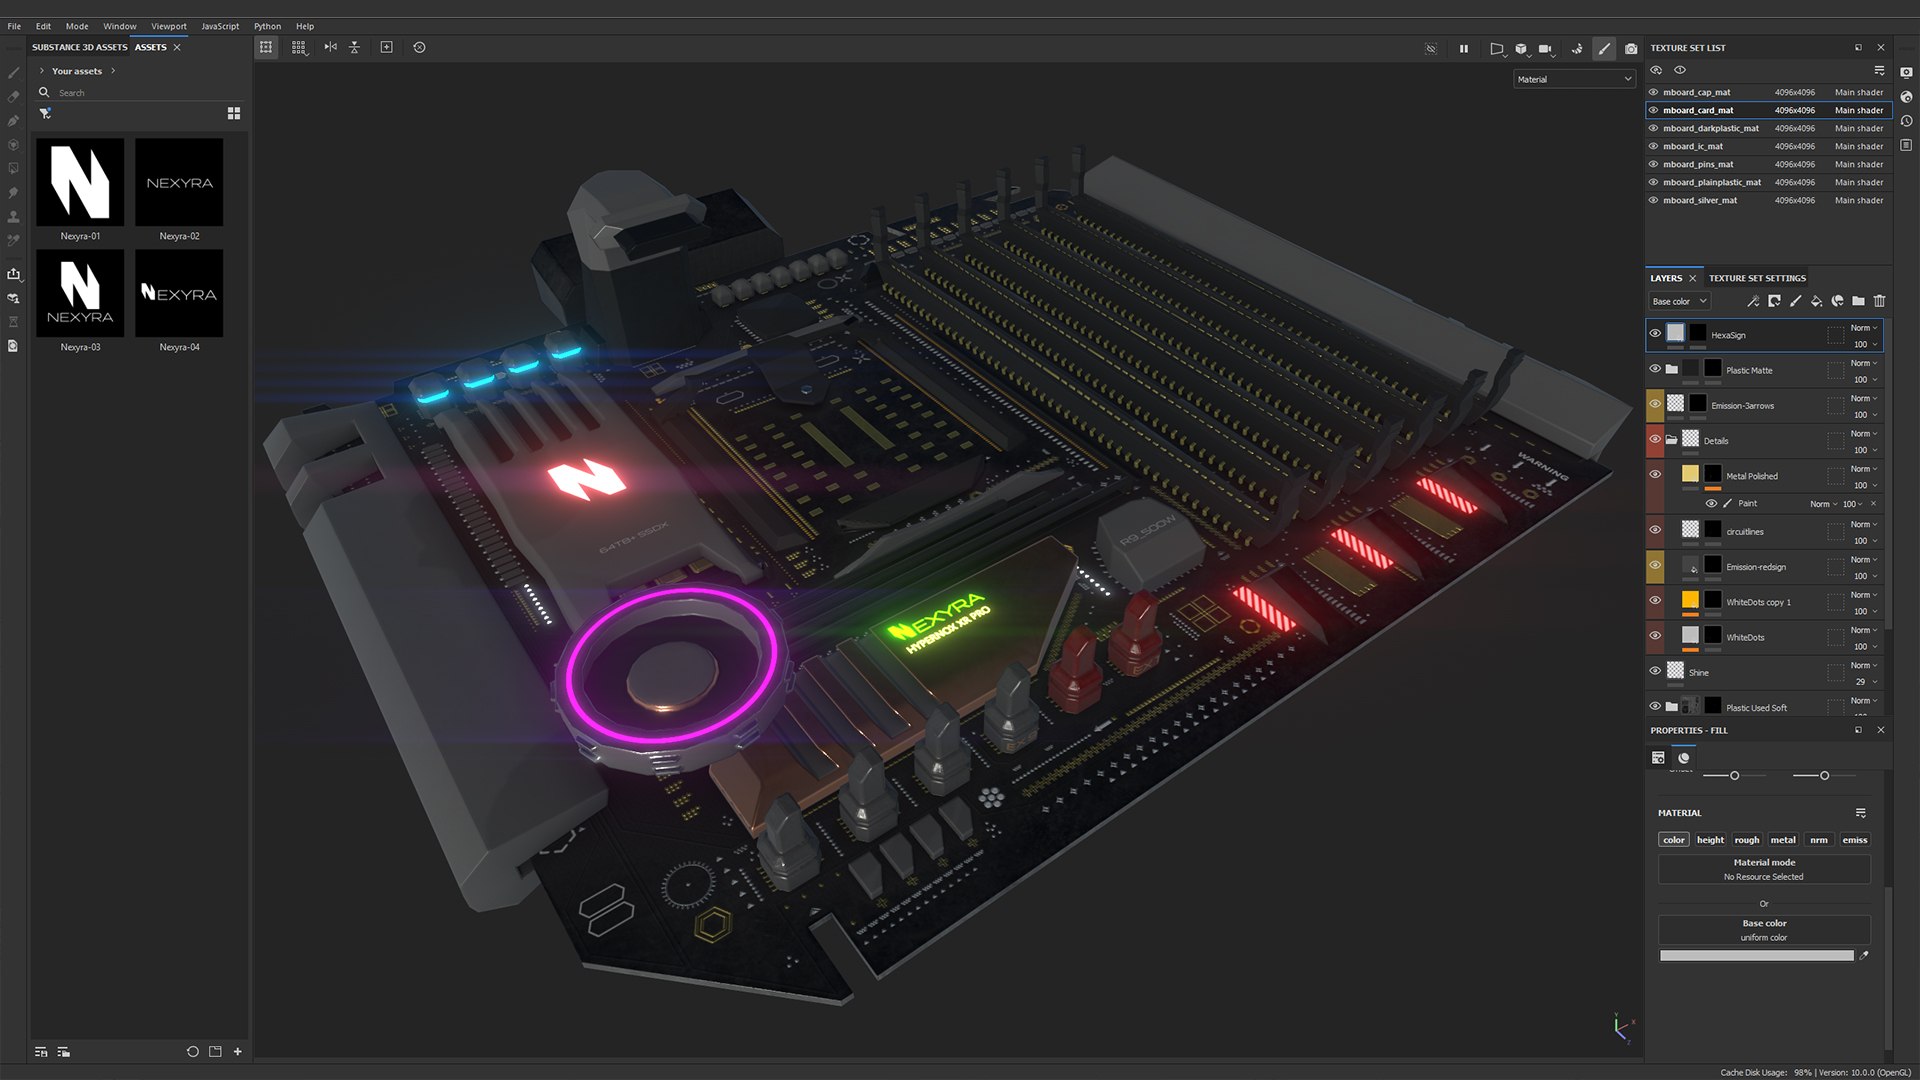
Task: Select the Clone stamp tool in left toolbar
Action: click(x=13, y=217)
